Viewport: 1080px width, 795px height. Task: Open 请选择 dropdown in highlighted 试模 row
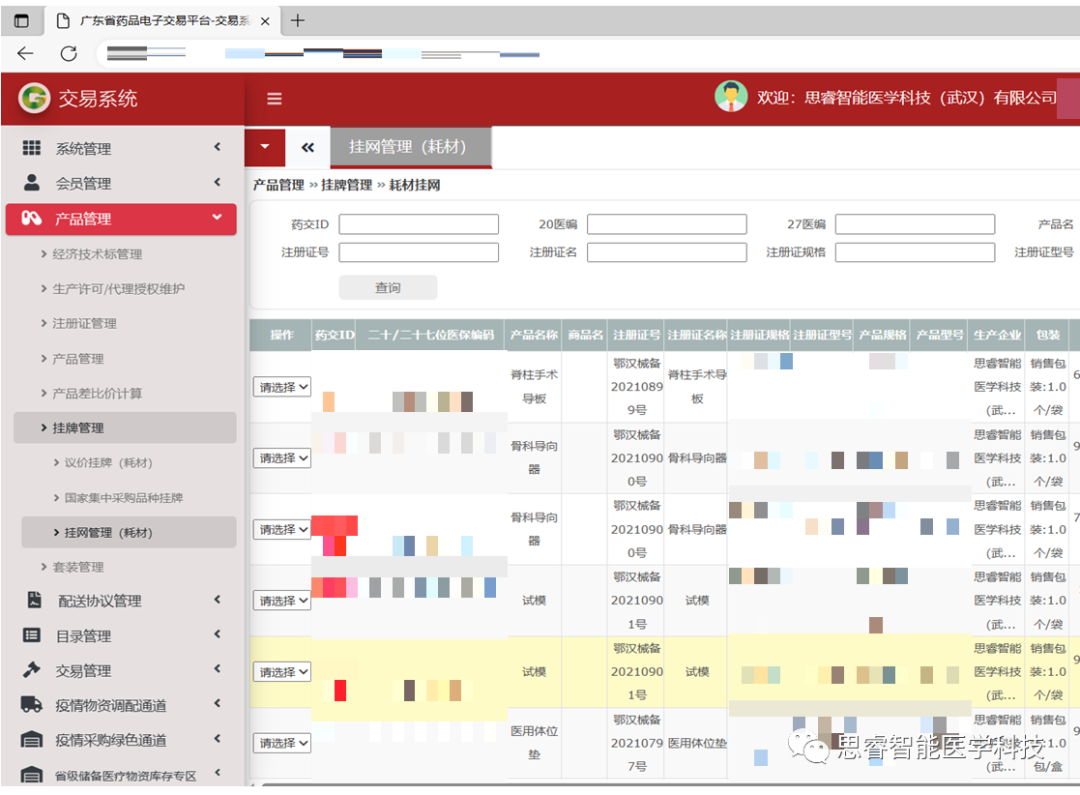click(x=282, y=672)
